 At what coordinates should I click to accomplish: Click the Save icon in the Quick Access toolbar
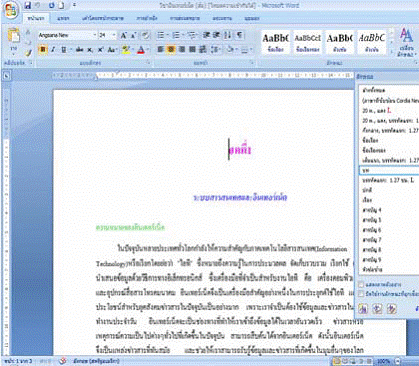tap(28, 5)
